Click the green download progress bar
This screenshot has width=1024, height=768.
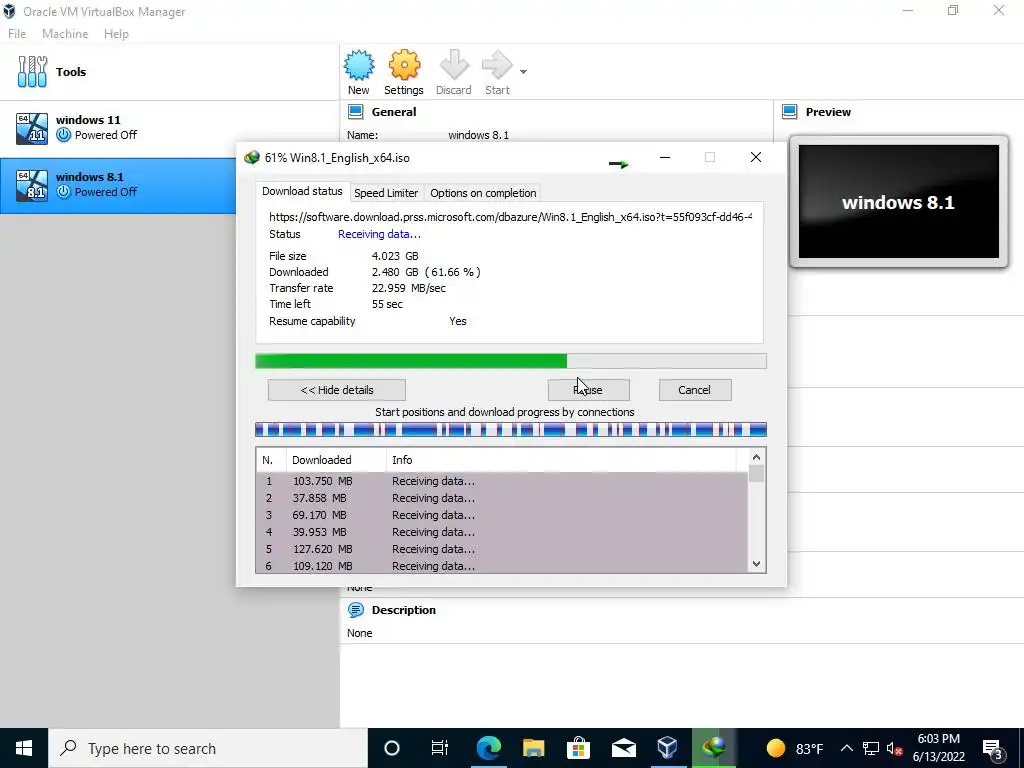point(511,361)
